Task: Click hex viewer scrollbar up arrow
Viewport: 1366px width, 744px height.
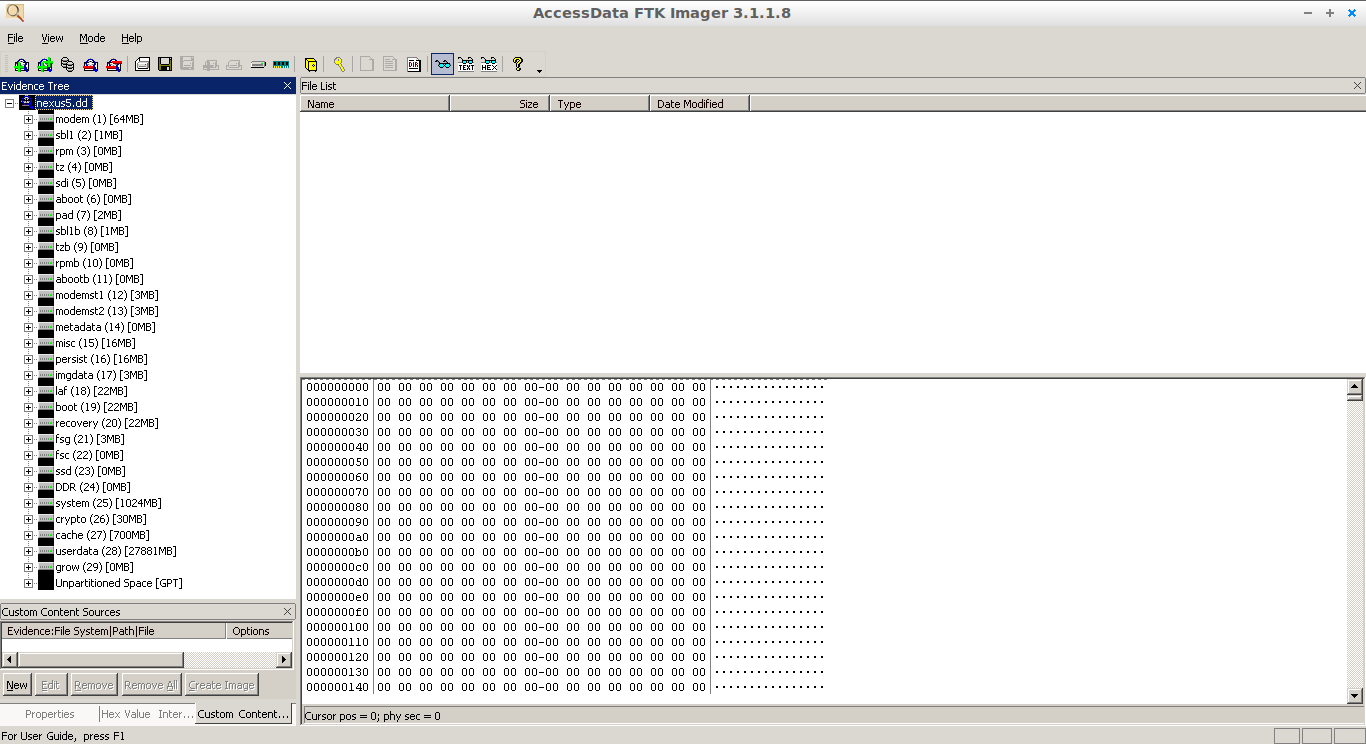Action: coord(1355,386)
